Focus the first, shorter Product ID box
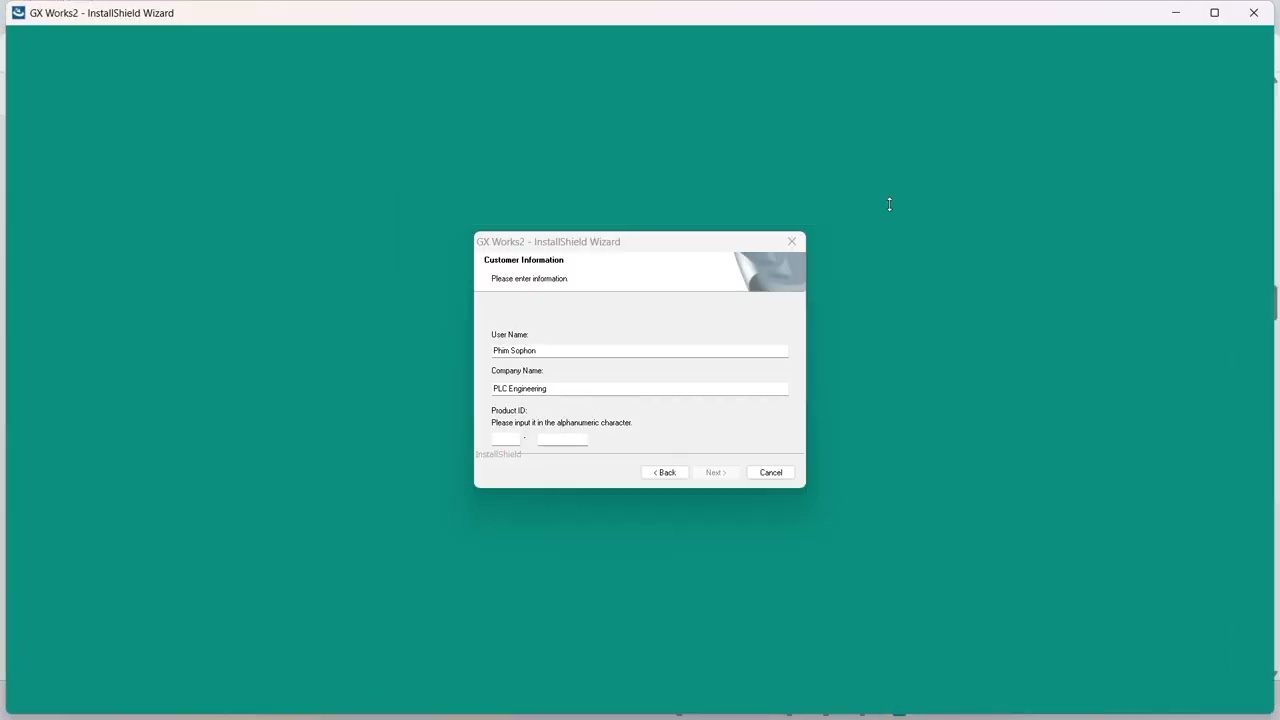Screen dimensions: 1280x720 (x=506, y=438)
